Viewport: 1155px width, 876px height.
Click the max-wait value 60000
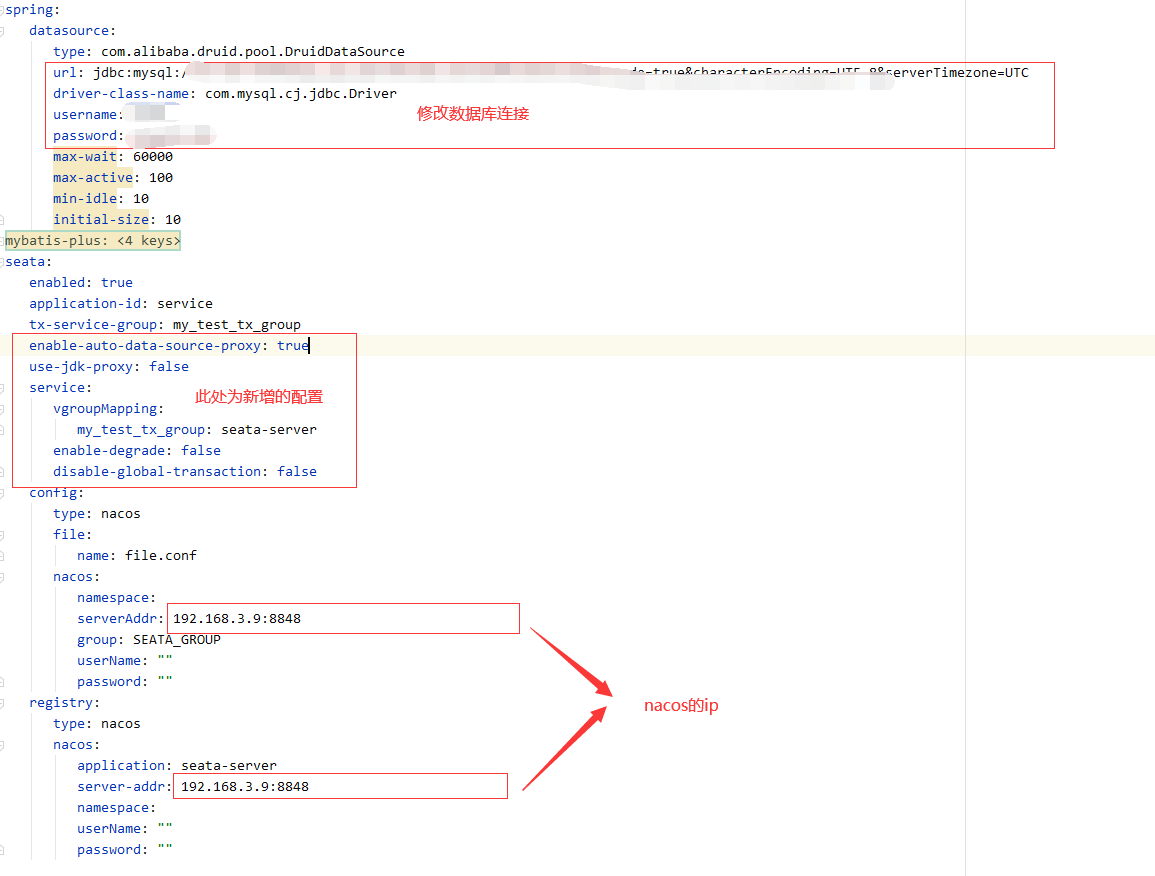coord(152,157)
